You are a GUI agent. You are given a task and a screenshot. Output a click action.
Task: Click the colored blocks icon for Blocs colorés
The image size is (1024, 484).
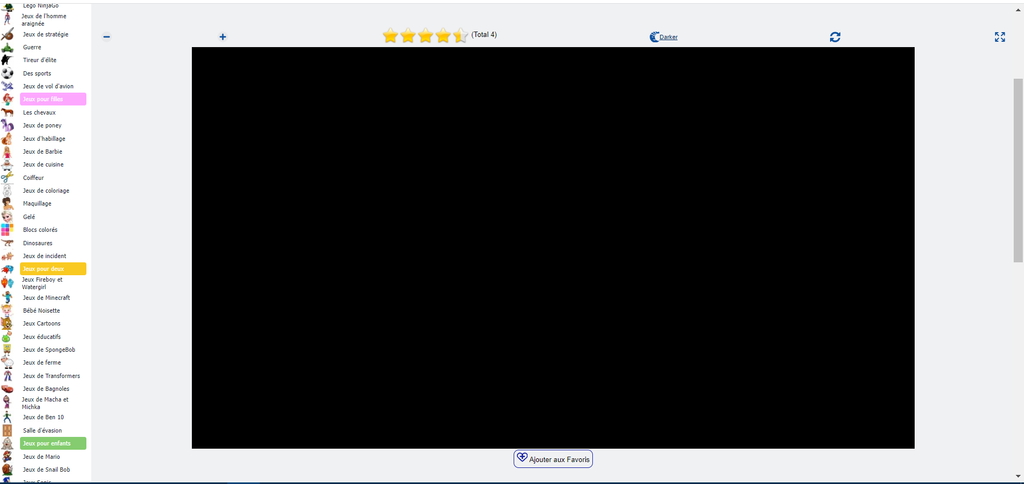coord(7,230)
